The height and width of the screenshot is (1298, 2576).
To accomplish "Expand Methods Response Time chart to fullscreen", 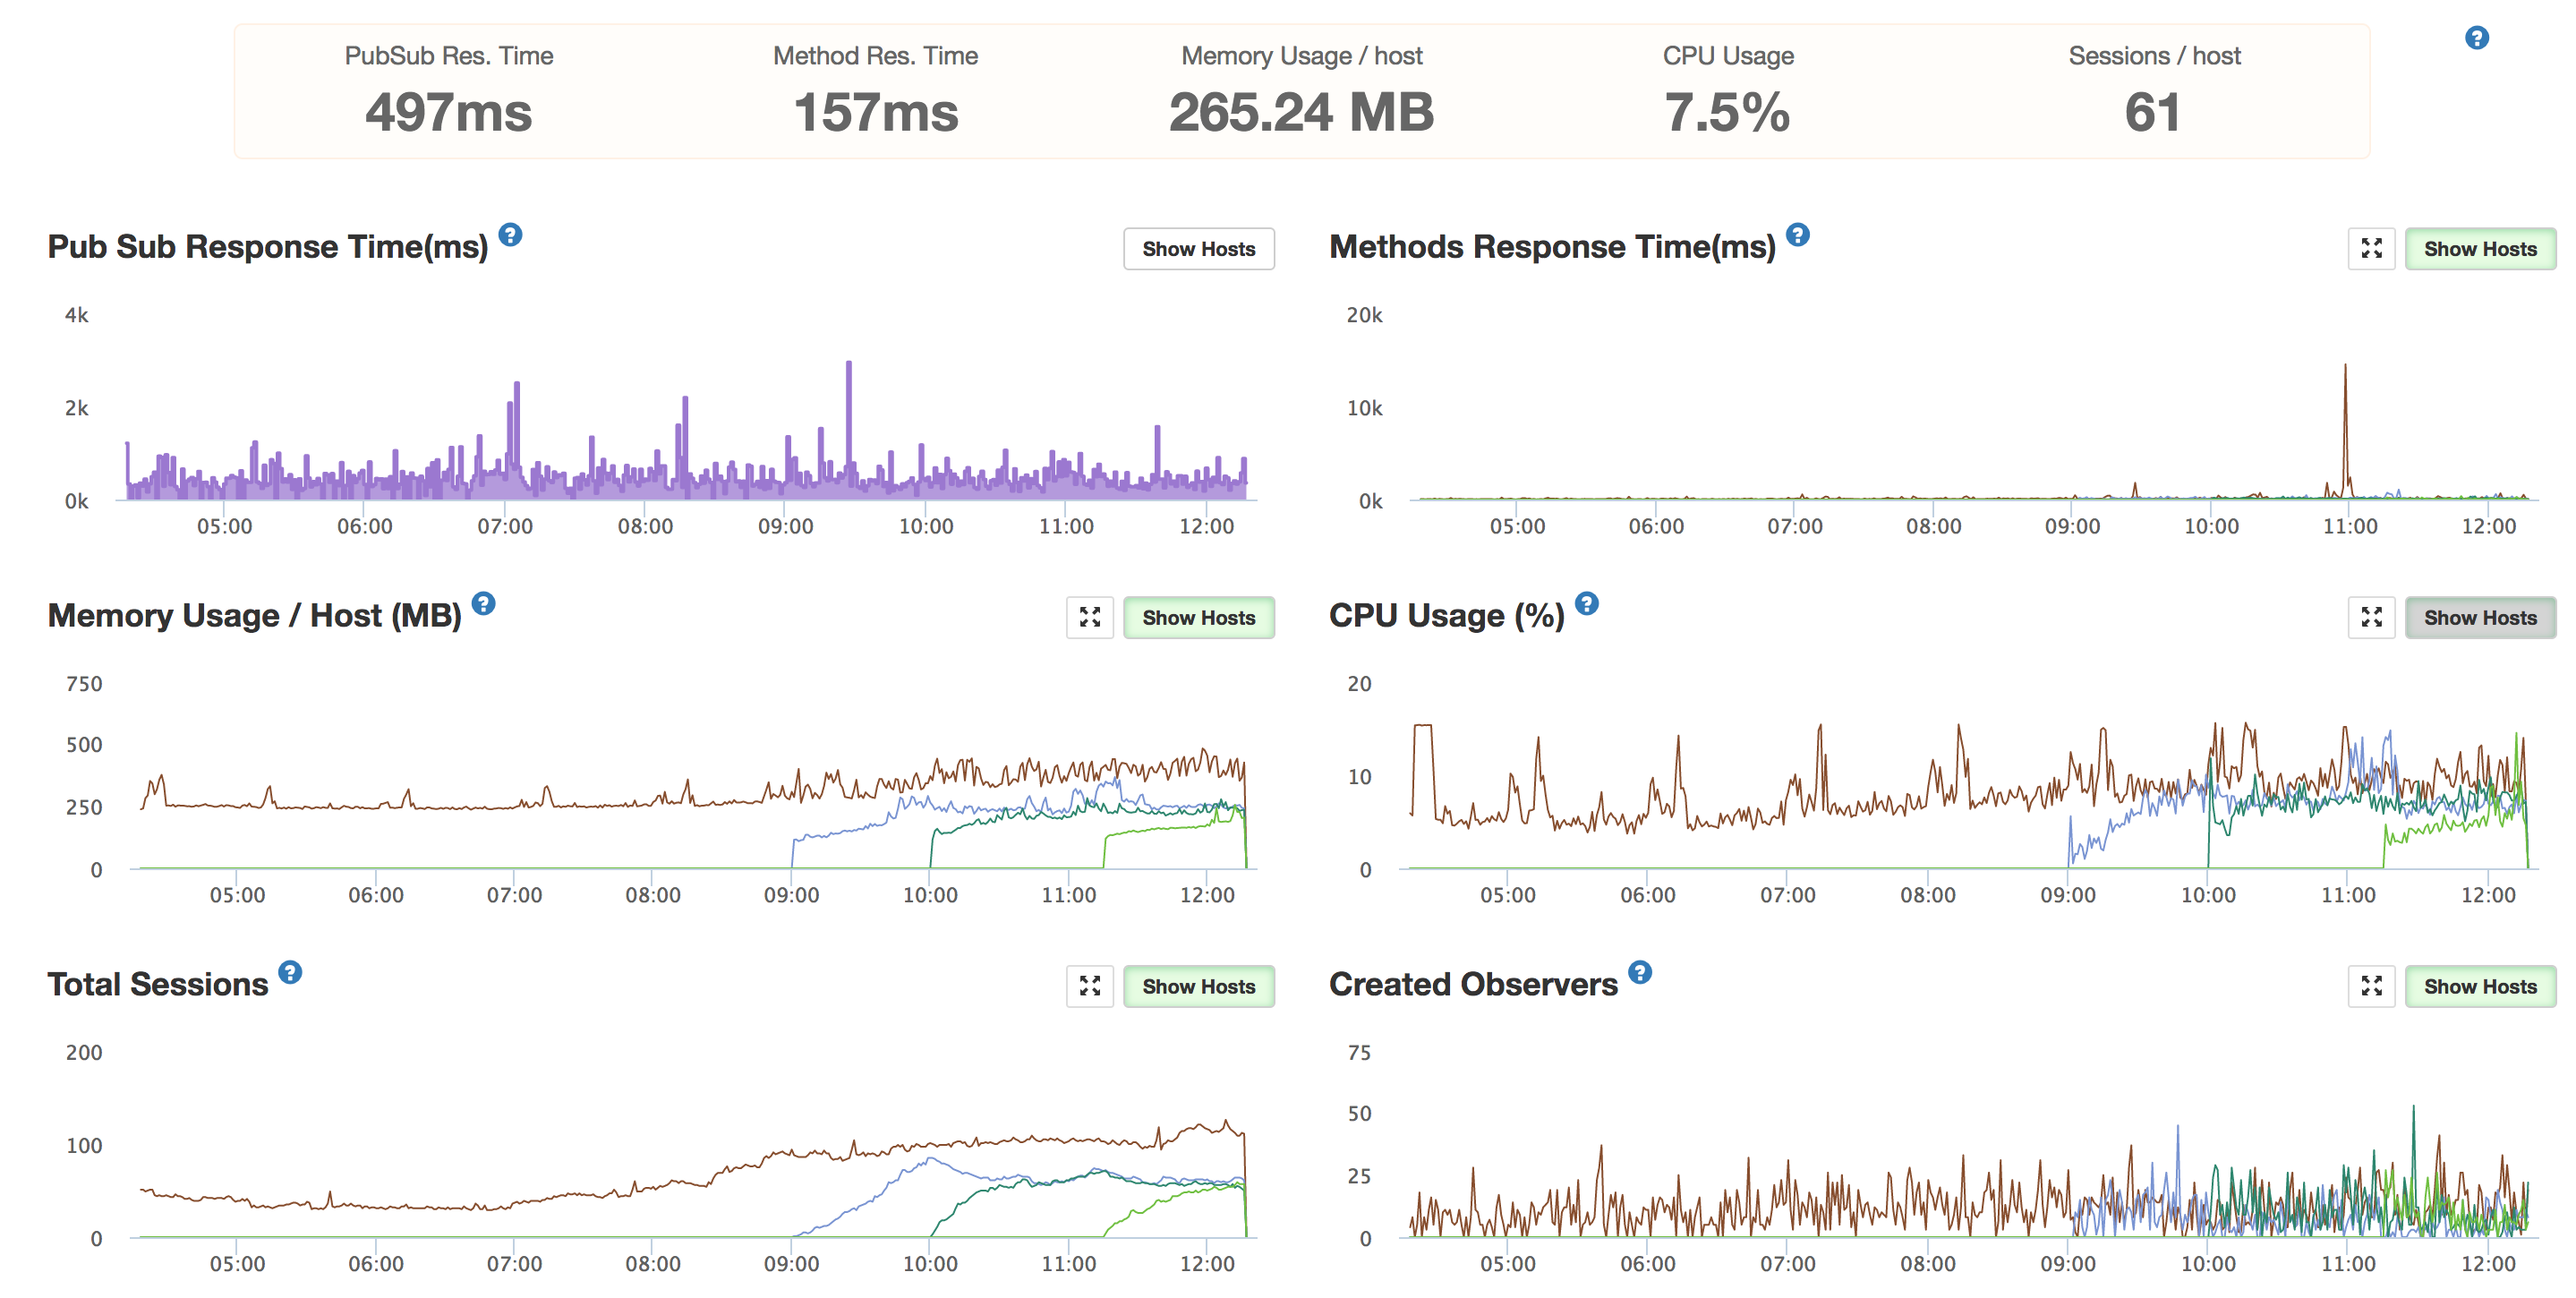I will 2371,249.
